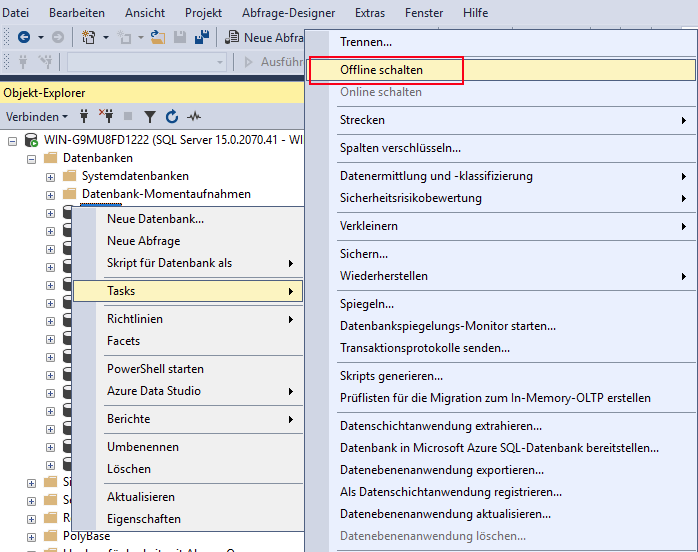Viewport: 698px width, 552px height.
Task: Click the filter funnel icon
Action: click(x=150, y=116)
